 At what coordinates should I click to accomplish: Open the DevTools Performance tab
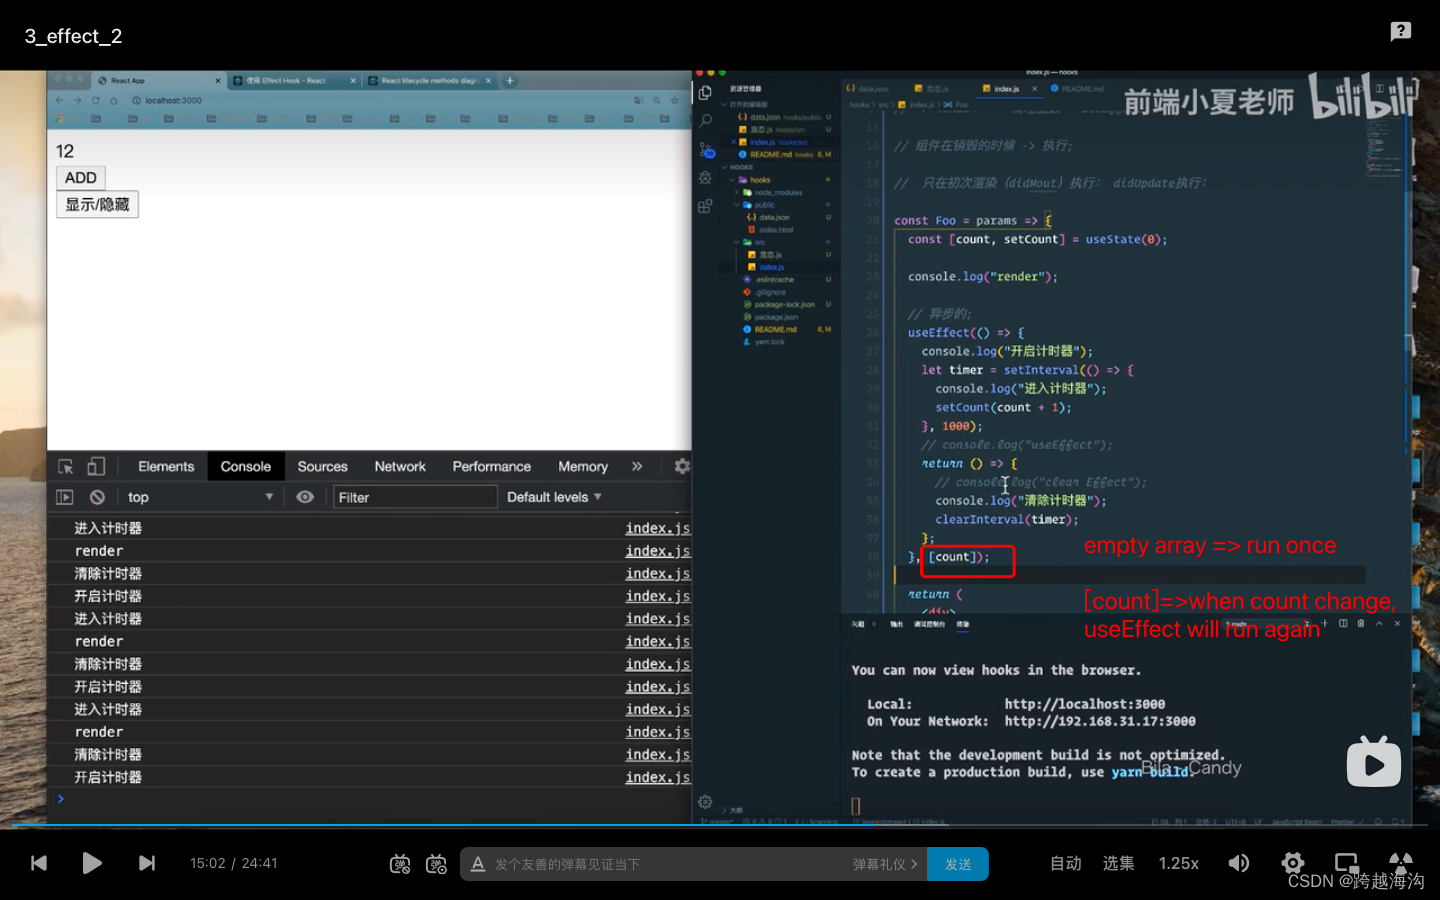pos(492,466)
